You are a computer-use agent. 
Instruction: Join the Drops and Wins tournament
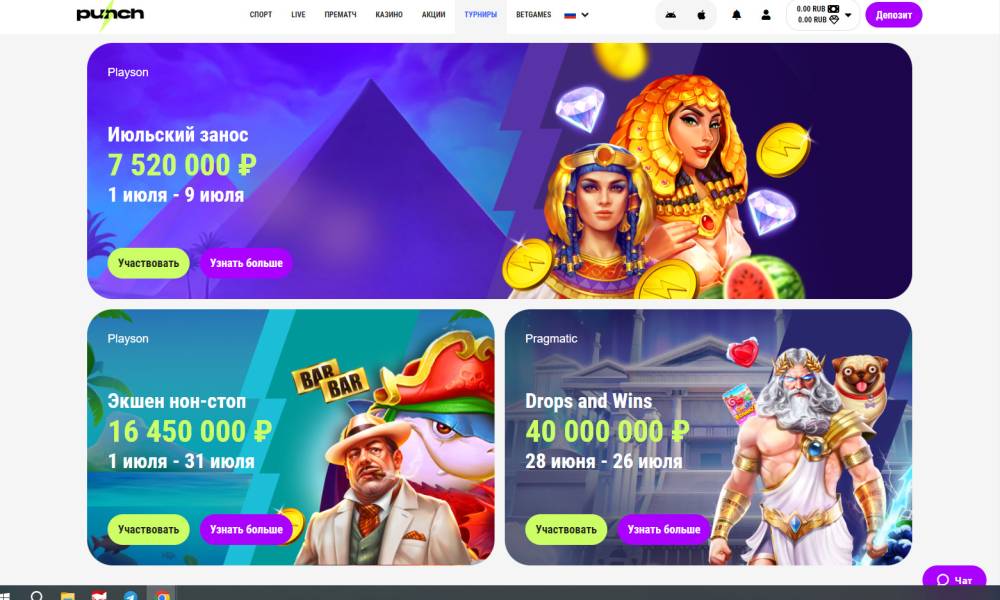(566, 529)
